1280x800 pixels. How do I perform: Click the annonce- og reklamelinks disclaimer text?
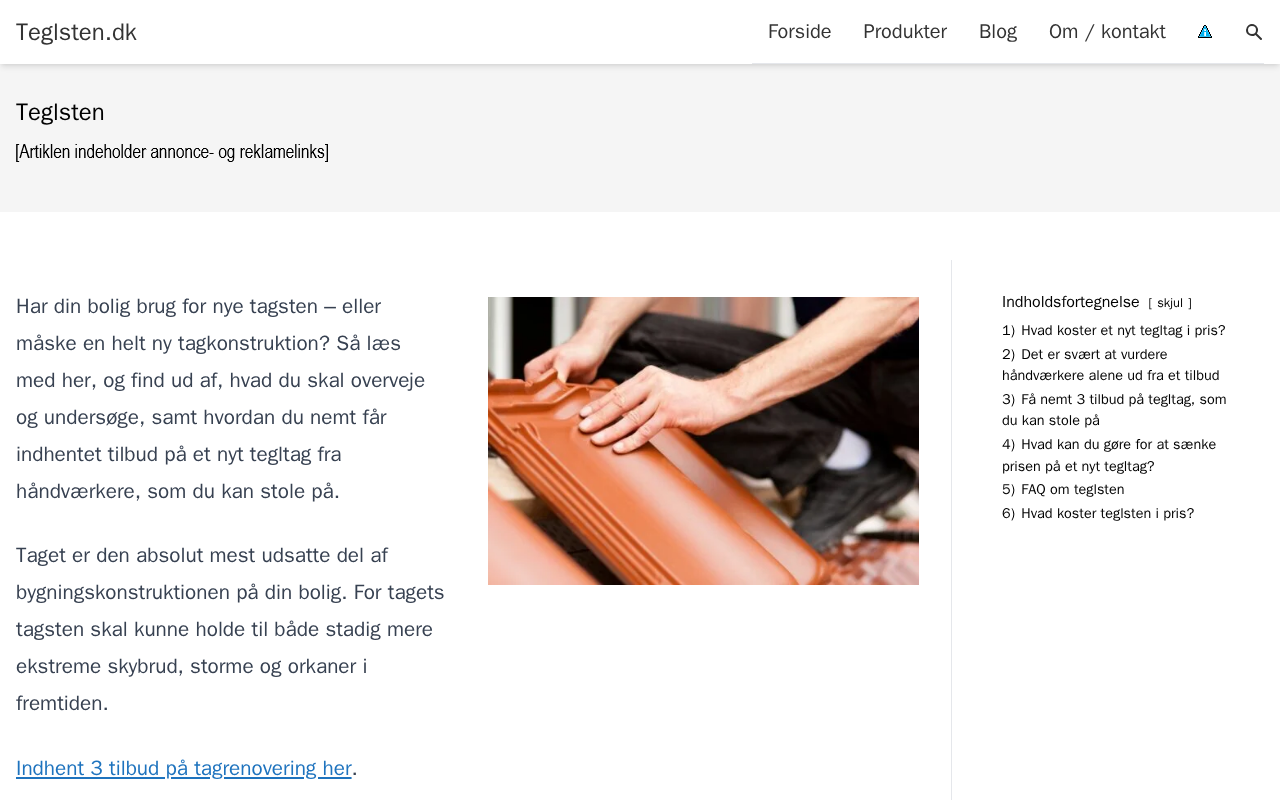point(172,152)
